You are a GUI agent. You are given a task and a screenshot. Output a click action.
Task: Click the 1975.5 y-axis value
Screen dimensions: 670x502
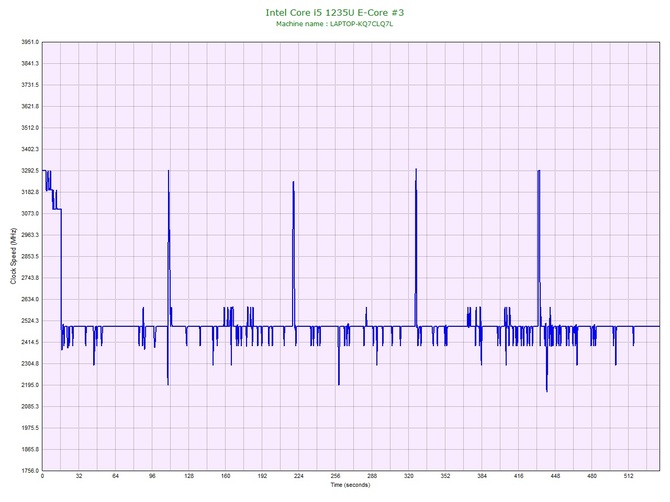coord(30,428)
